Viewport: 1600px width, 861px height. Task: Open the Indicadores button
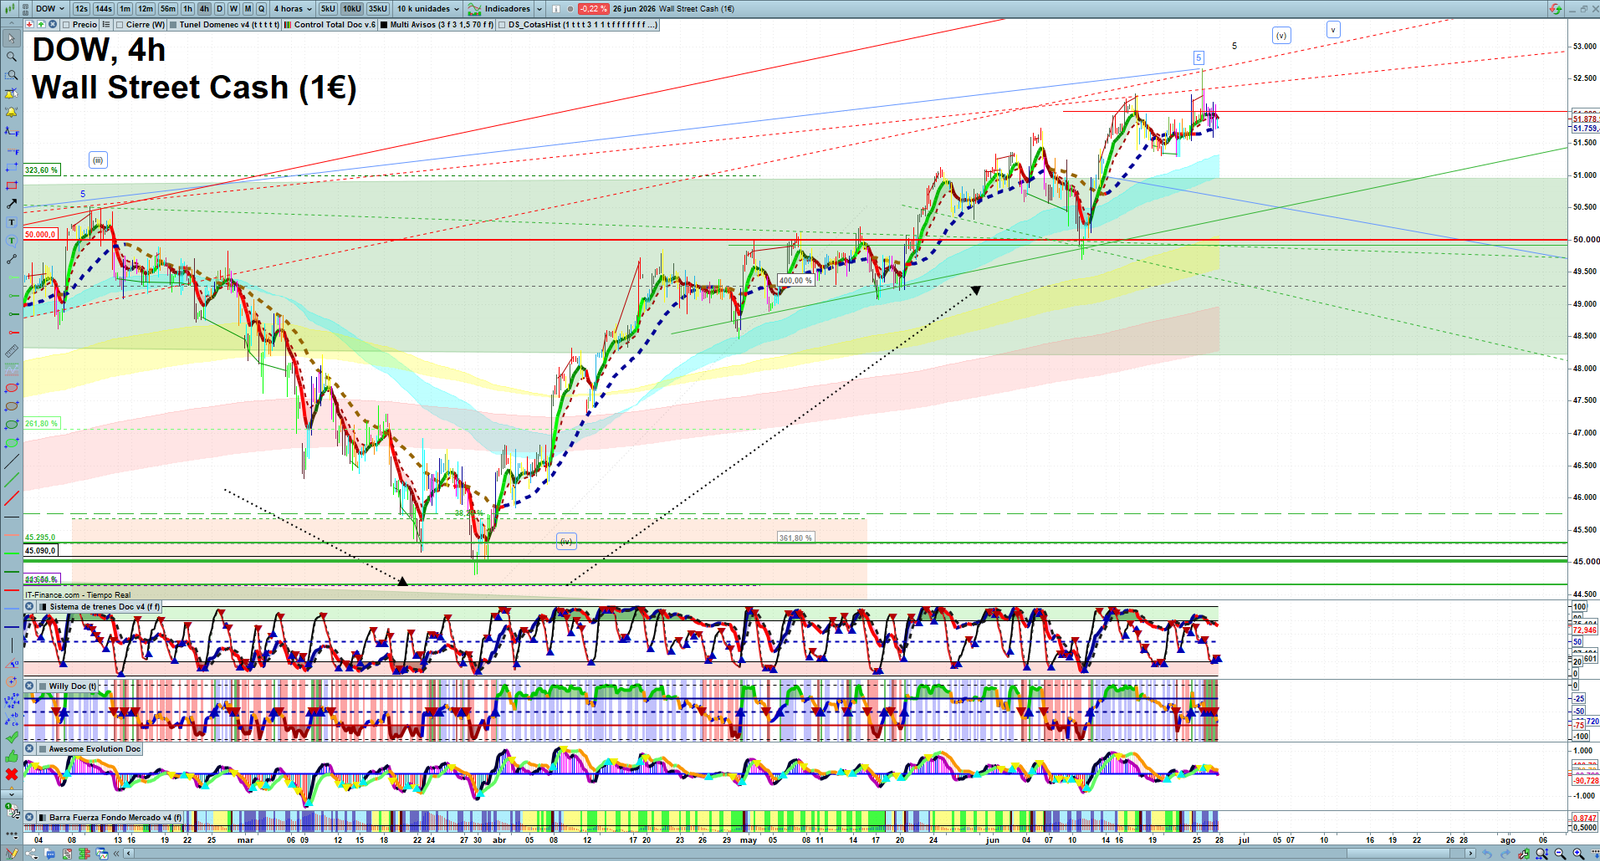point(498,9)
